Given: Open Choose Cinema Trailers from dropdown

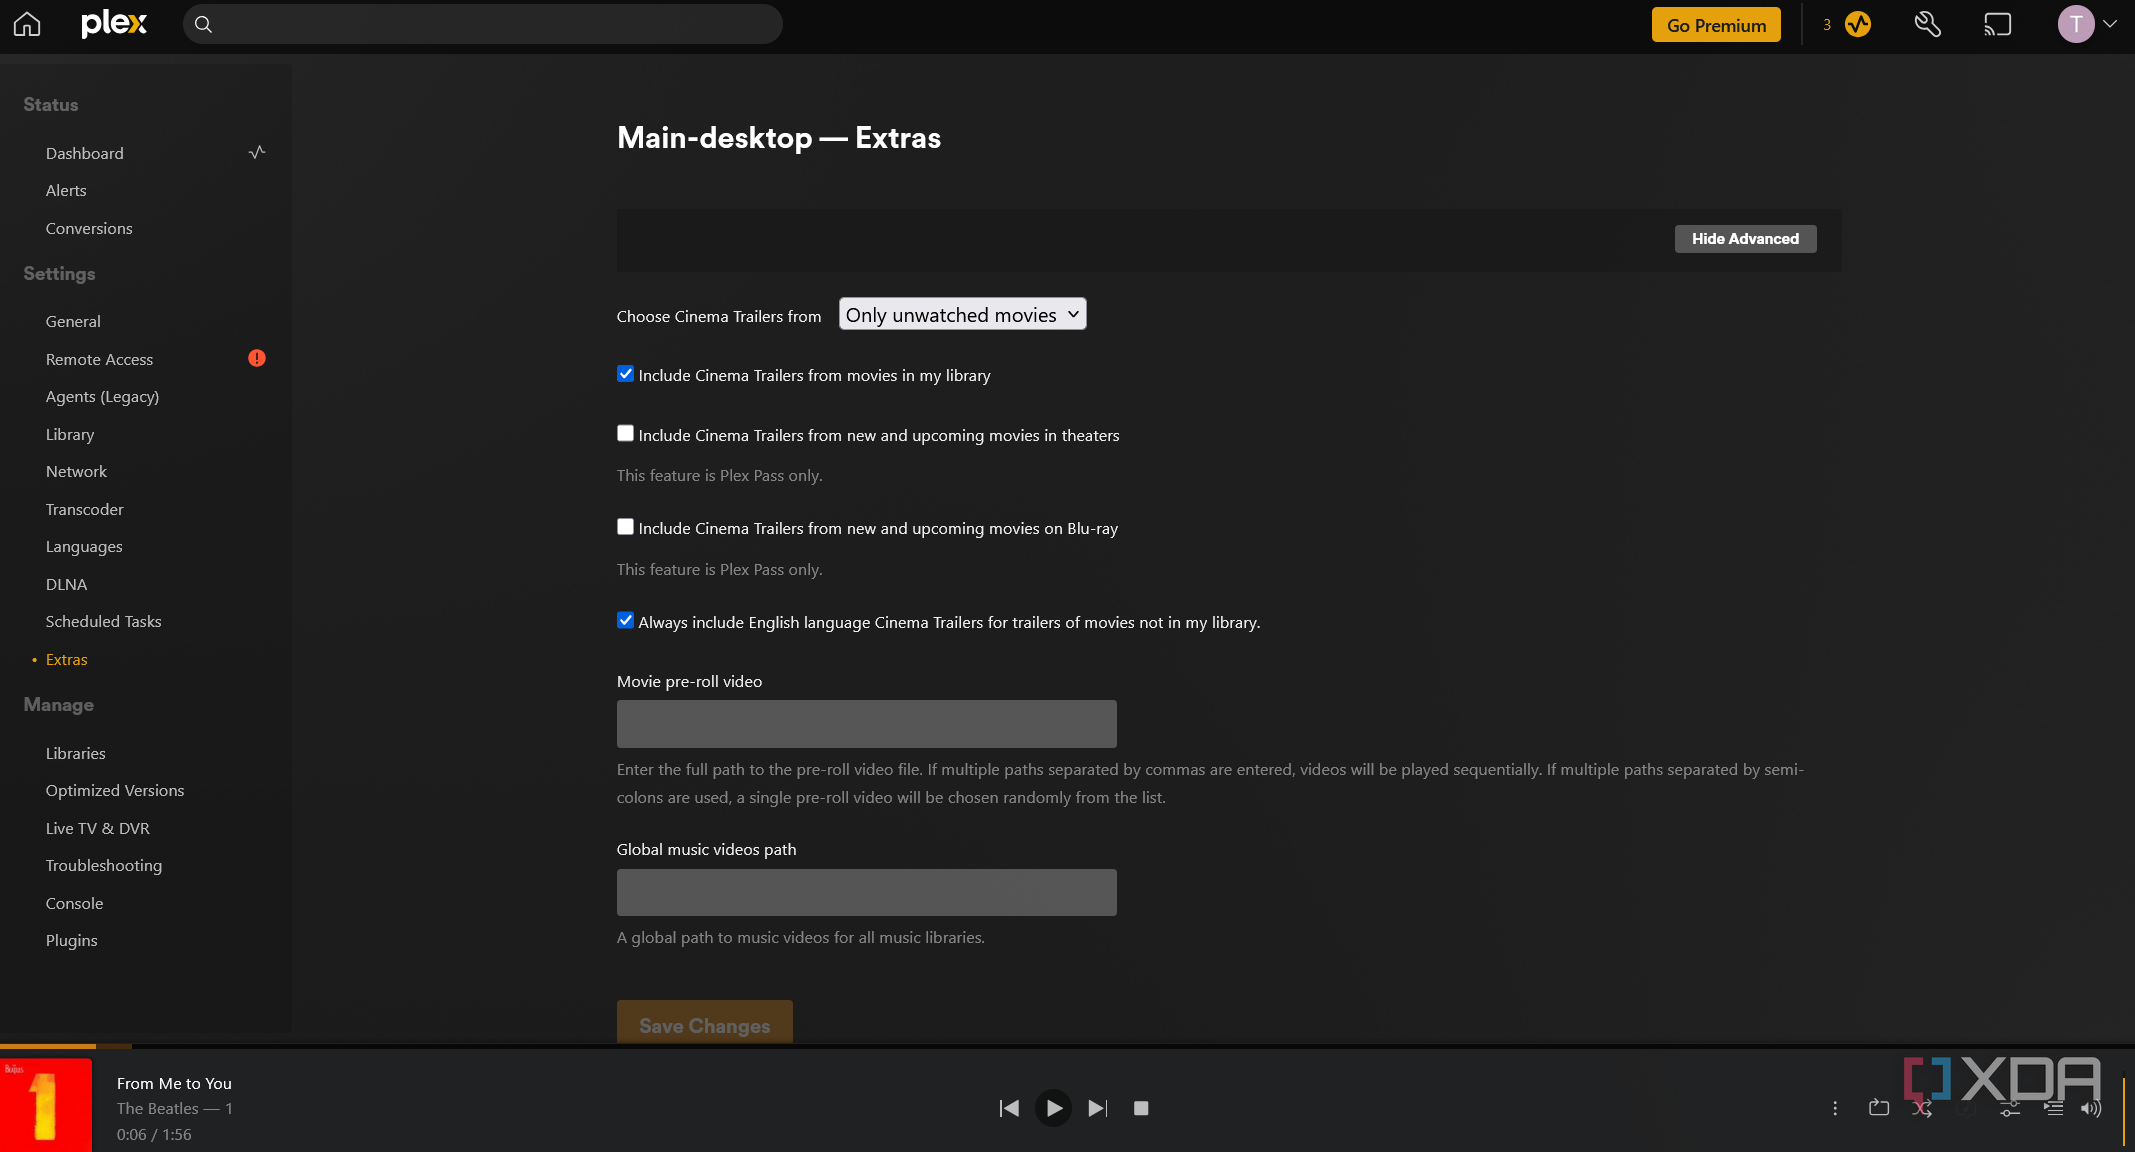Looking at the screenshot, I should pyautogui.click(x=962, y=314).
